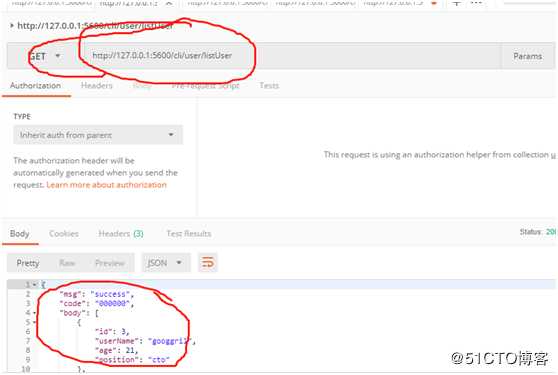Click the "code": "000000" line
The height and width of the screenshot is (375, 558).
96,303
